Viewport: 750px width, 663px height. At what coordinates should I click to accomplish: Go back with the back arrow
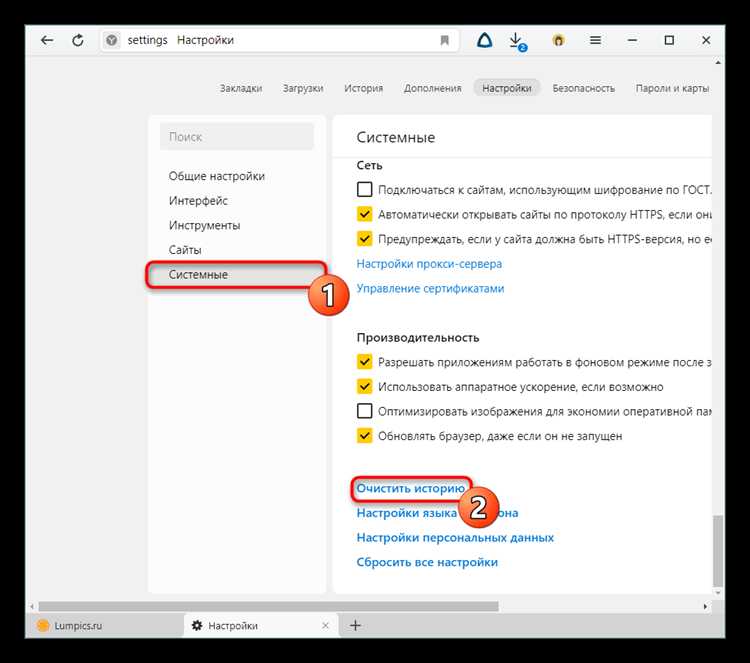pos(47,40)
